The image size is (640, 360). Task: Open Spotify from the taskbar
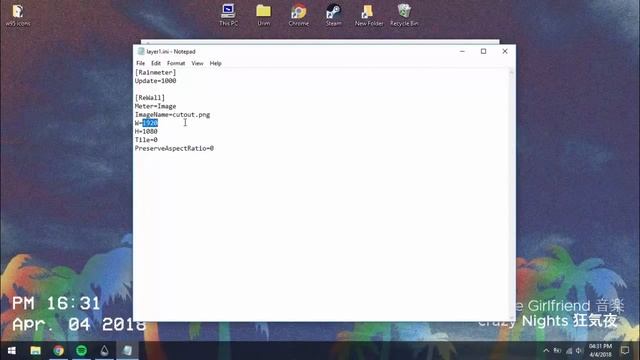[82, 351]
